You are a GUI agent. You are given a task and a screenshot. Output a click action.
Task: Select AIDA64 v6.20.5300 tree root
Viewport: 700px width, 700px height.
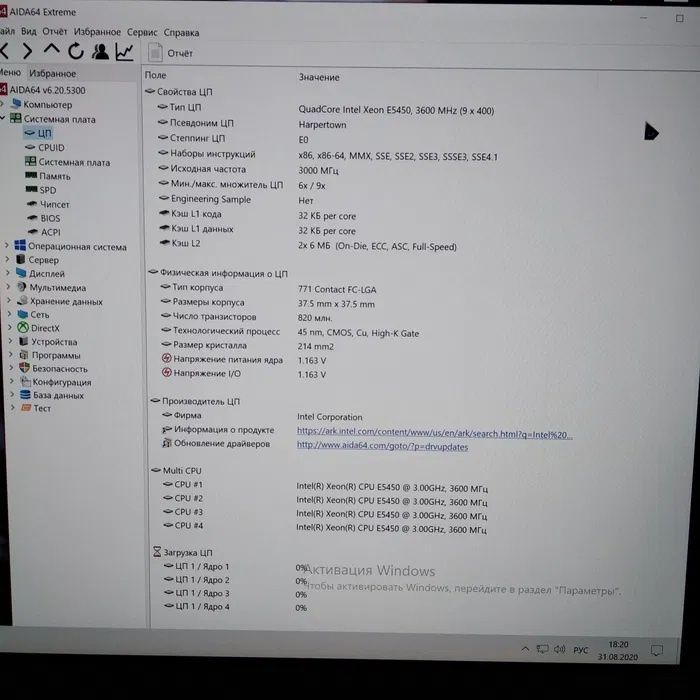[x=43, y=90]
